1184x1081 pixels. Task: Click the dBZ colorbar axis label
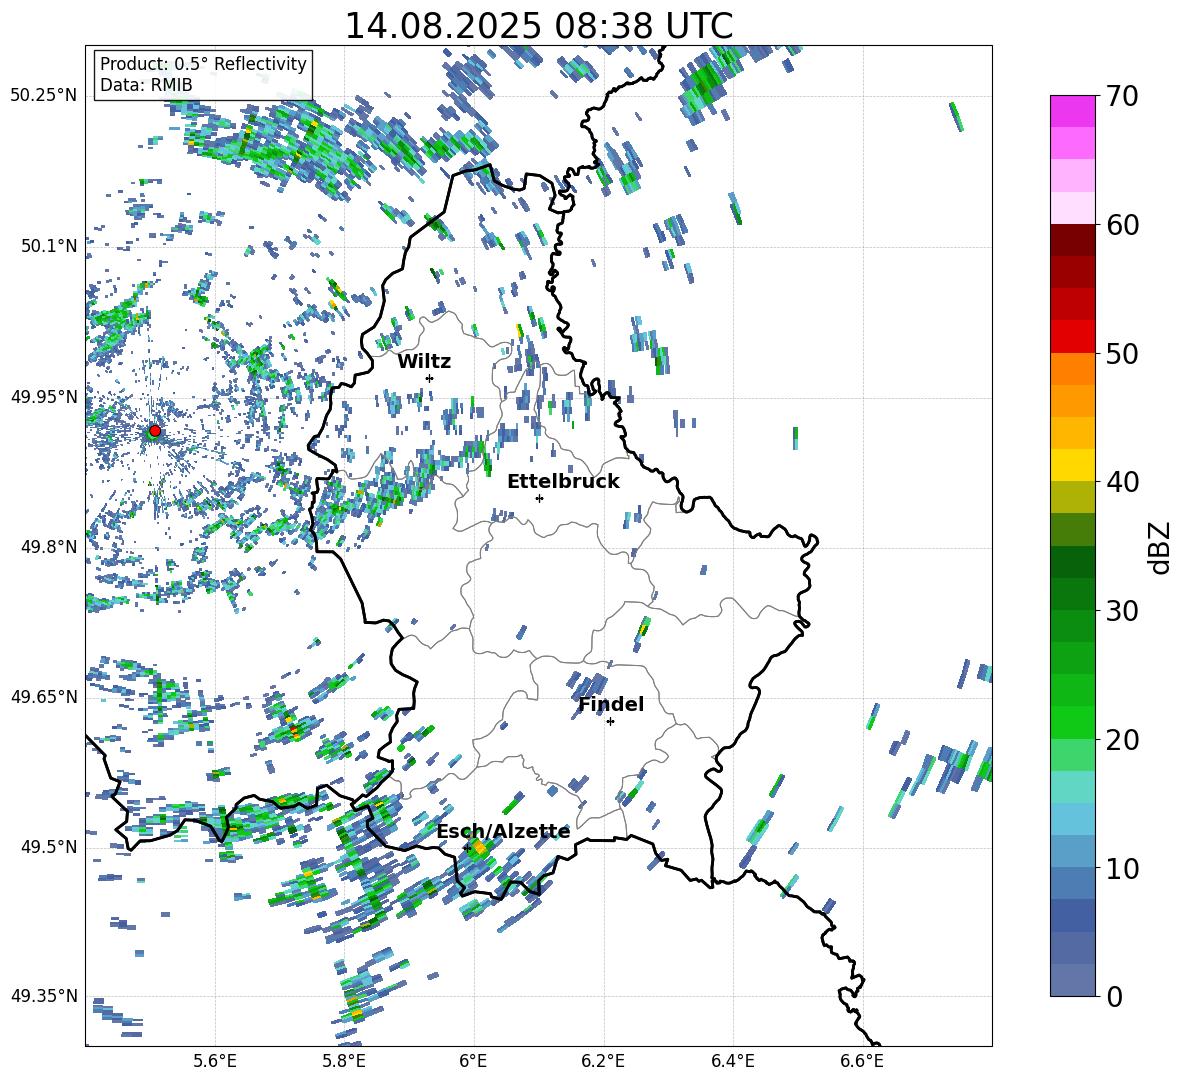coord(1161,547)
